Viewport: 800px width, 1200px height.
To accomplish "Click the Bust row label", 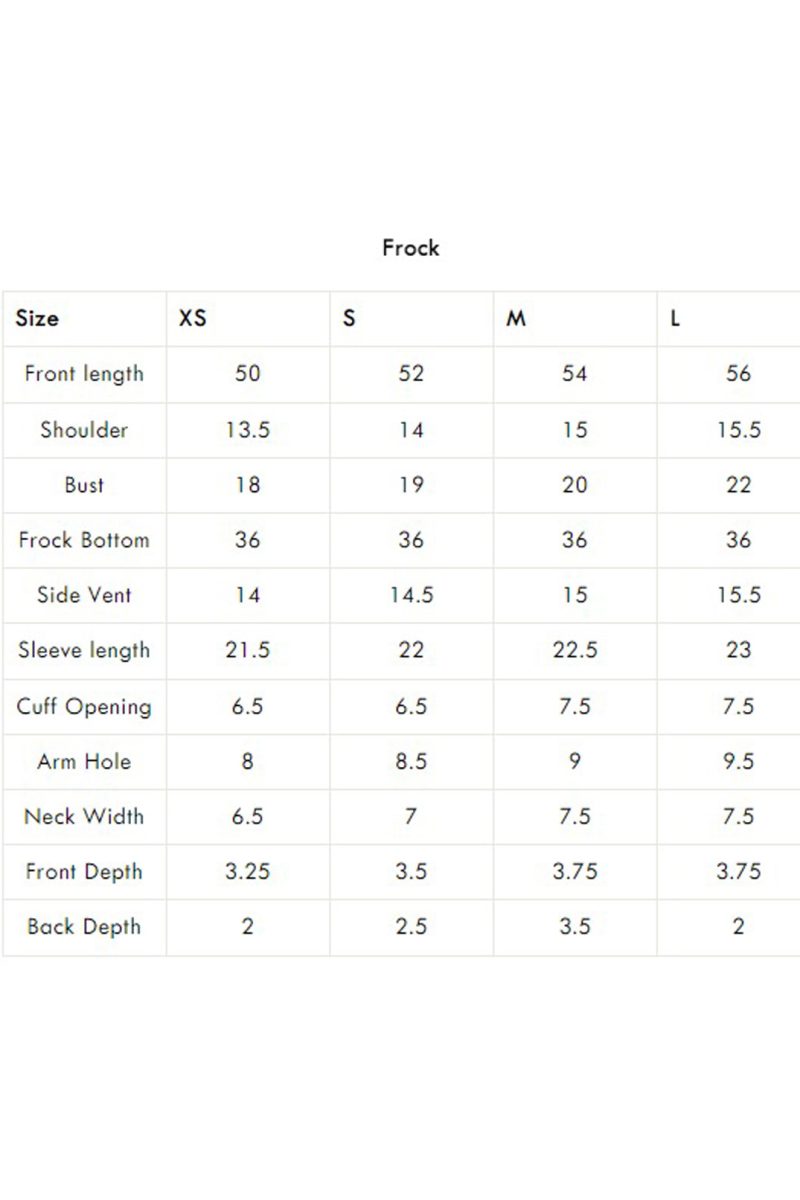I will point(84,485).
